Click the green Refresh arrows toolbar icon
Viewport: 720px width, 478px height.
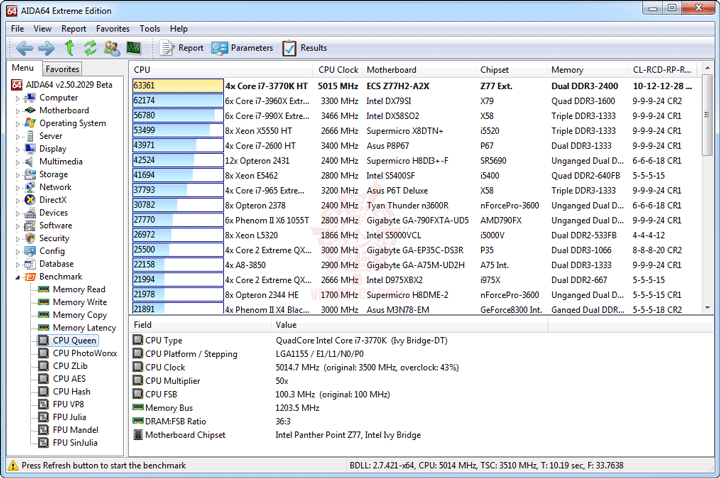click(x=90, y=48)
